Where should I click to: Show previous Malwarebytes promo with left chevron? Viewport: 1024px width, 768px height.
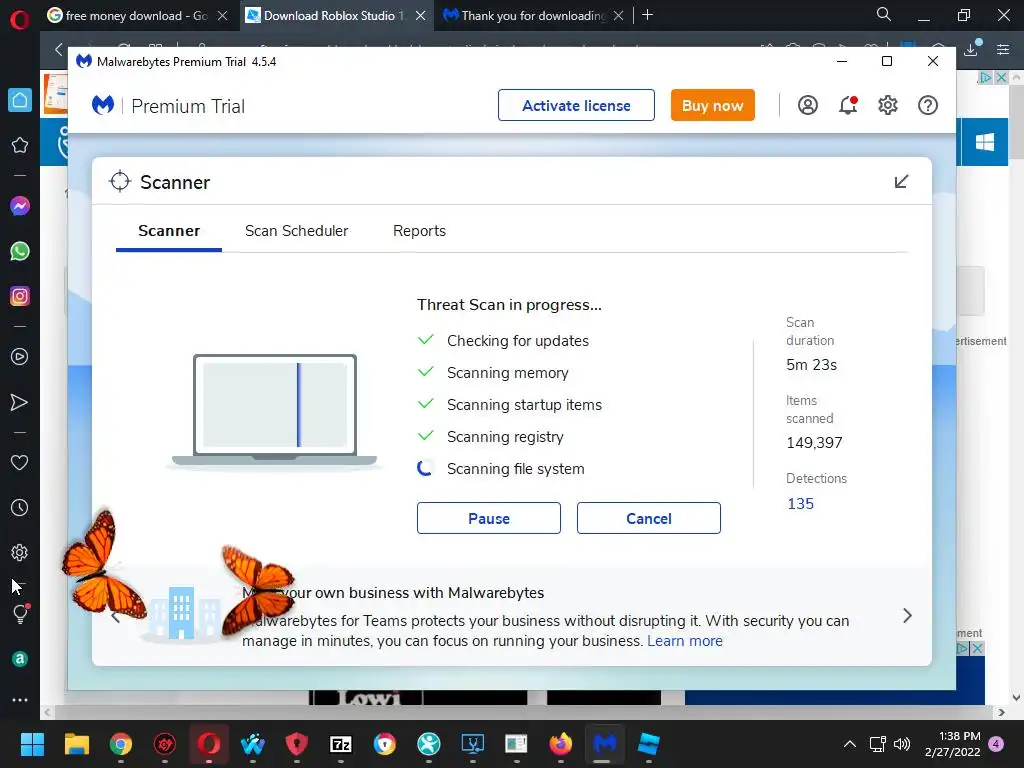pyautogui.click(x=116, y=616)
